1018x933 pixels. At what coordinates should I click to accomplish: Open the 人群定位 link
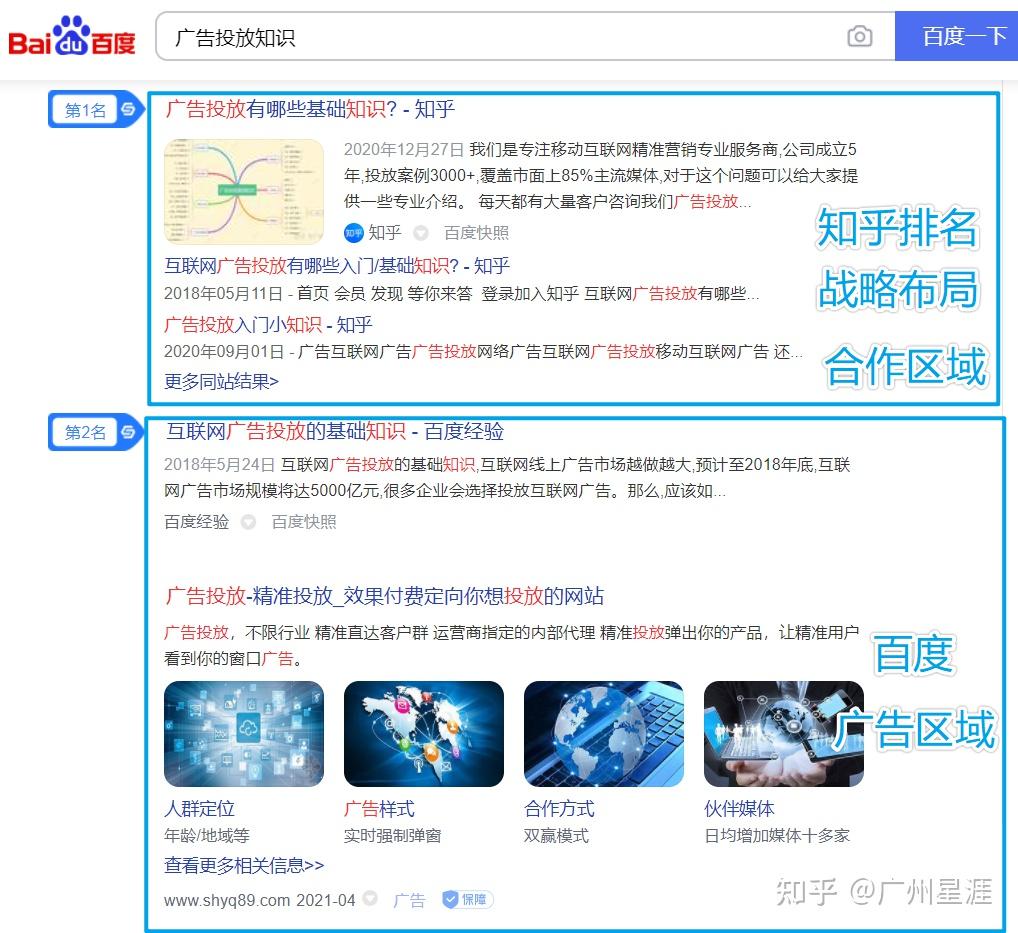(x=199, y=808)
